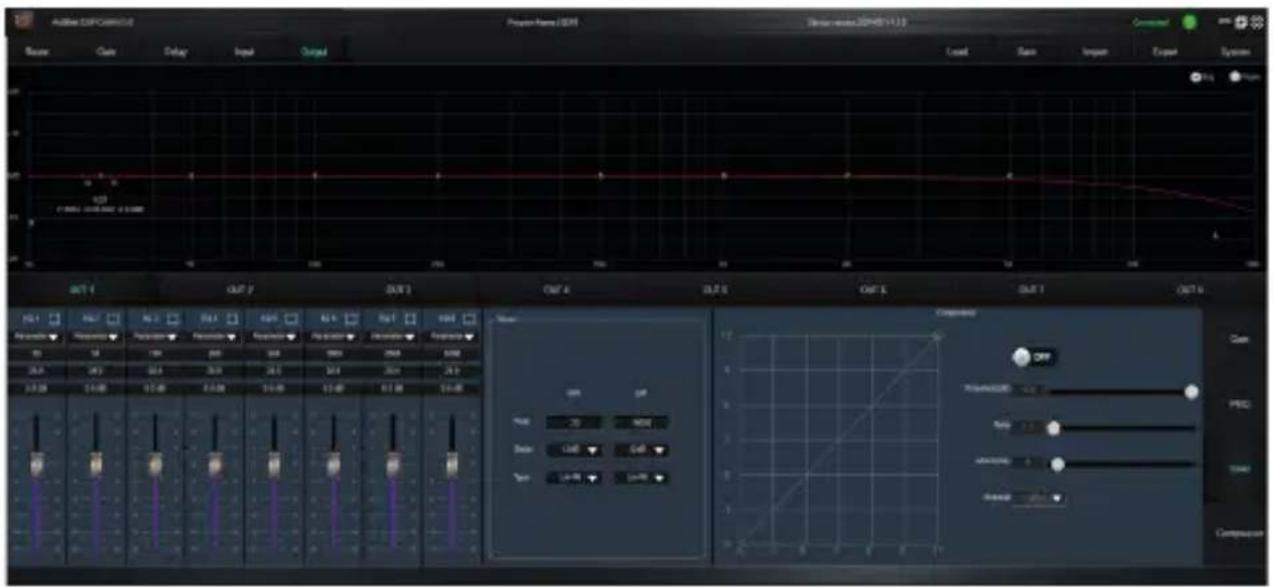The width and height of the screenshot is (1273, 587).
Task: Open the EQ 6 filter type dropdown
Action: (333, 336)
